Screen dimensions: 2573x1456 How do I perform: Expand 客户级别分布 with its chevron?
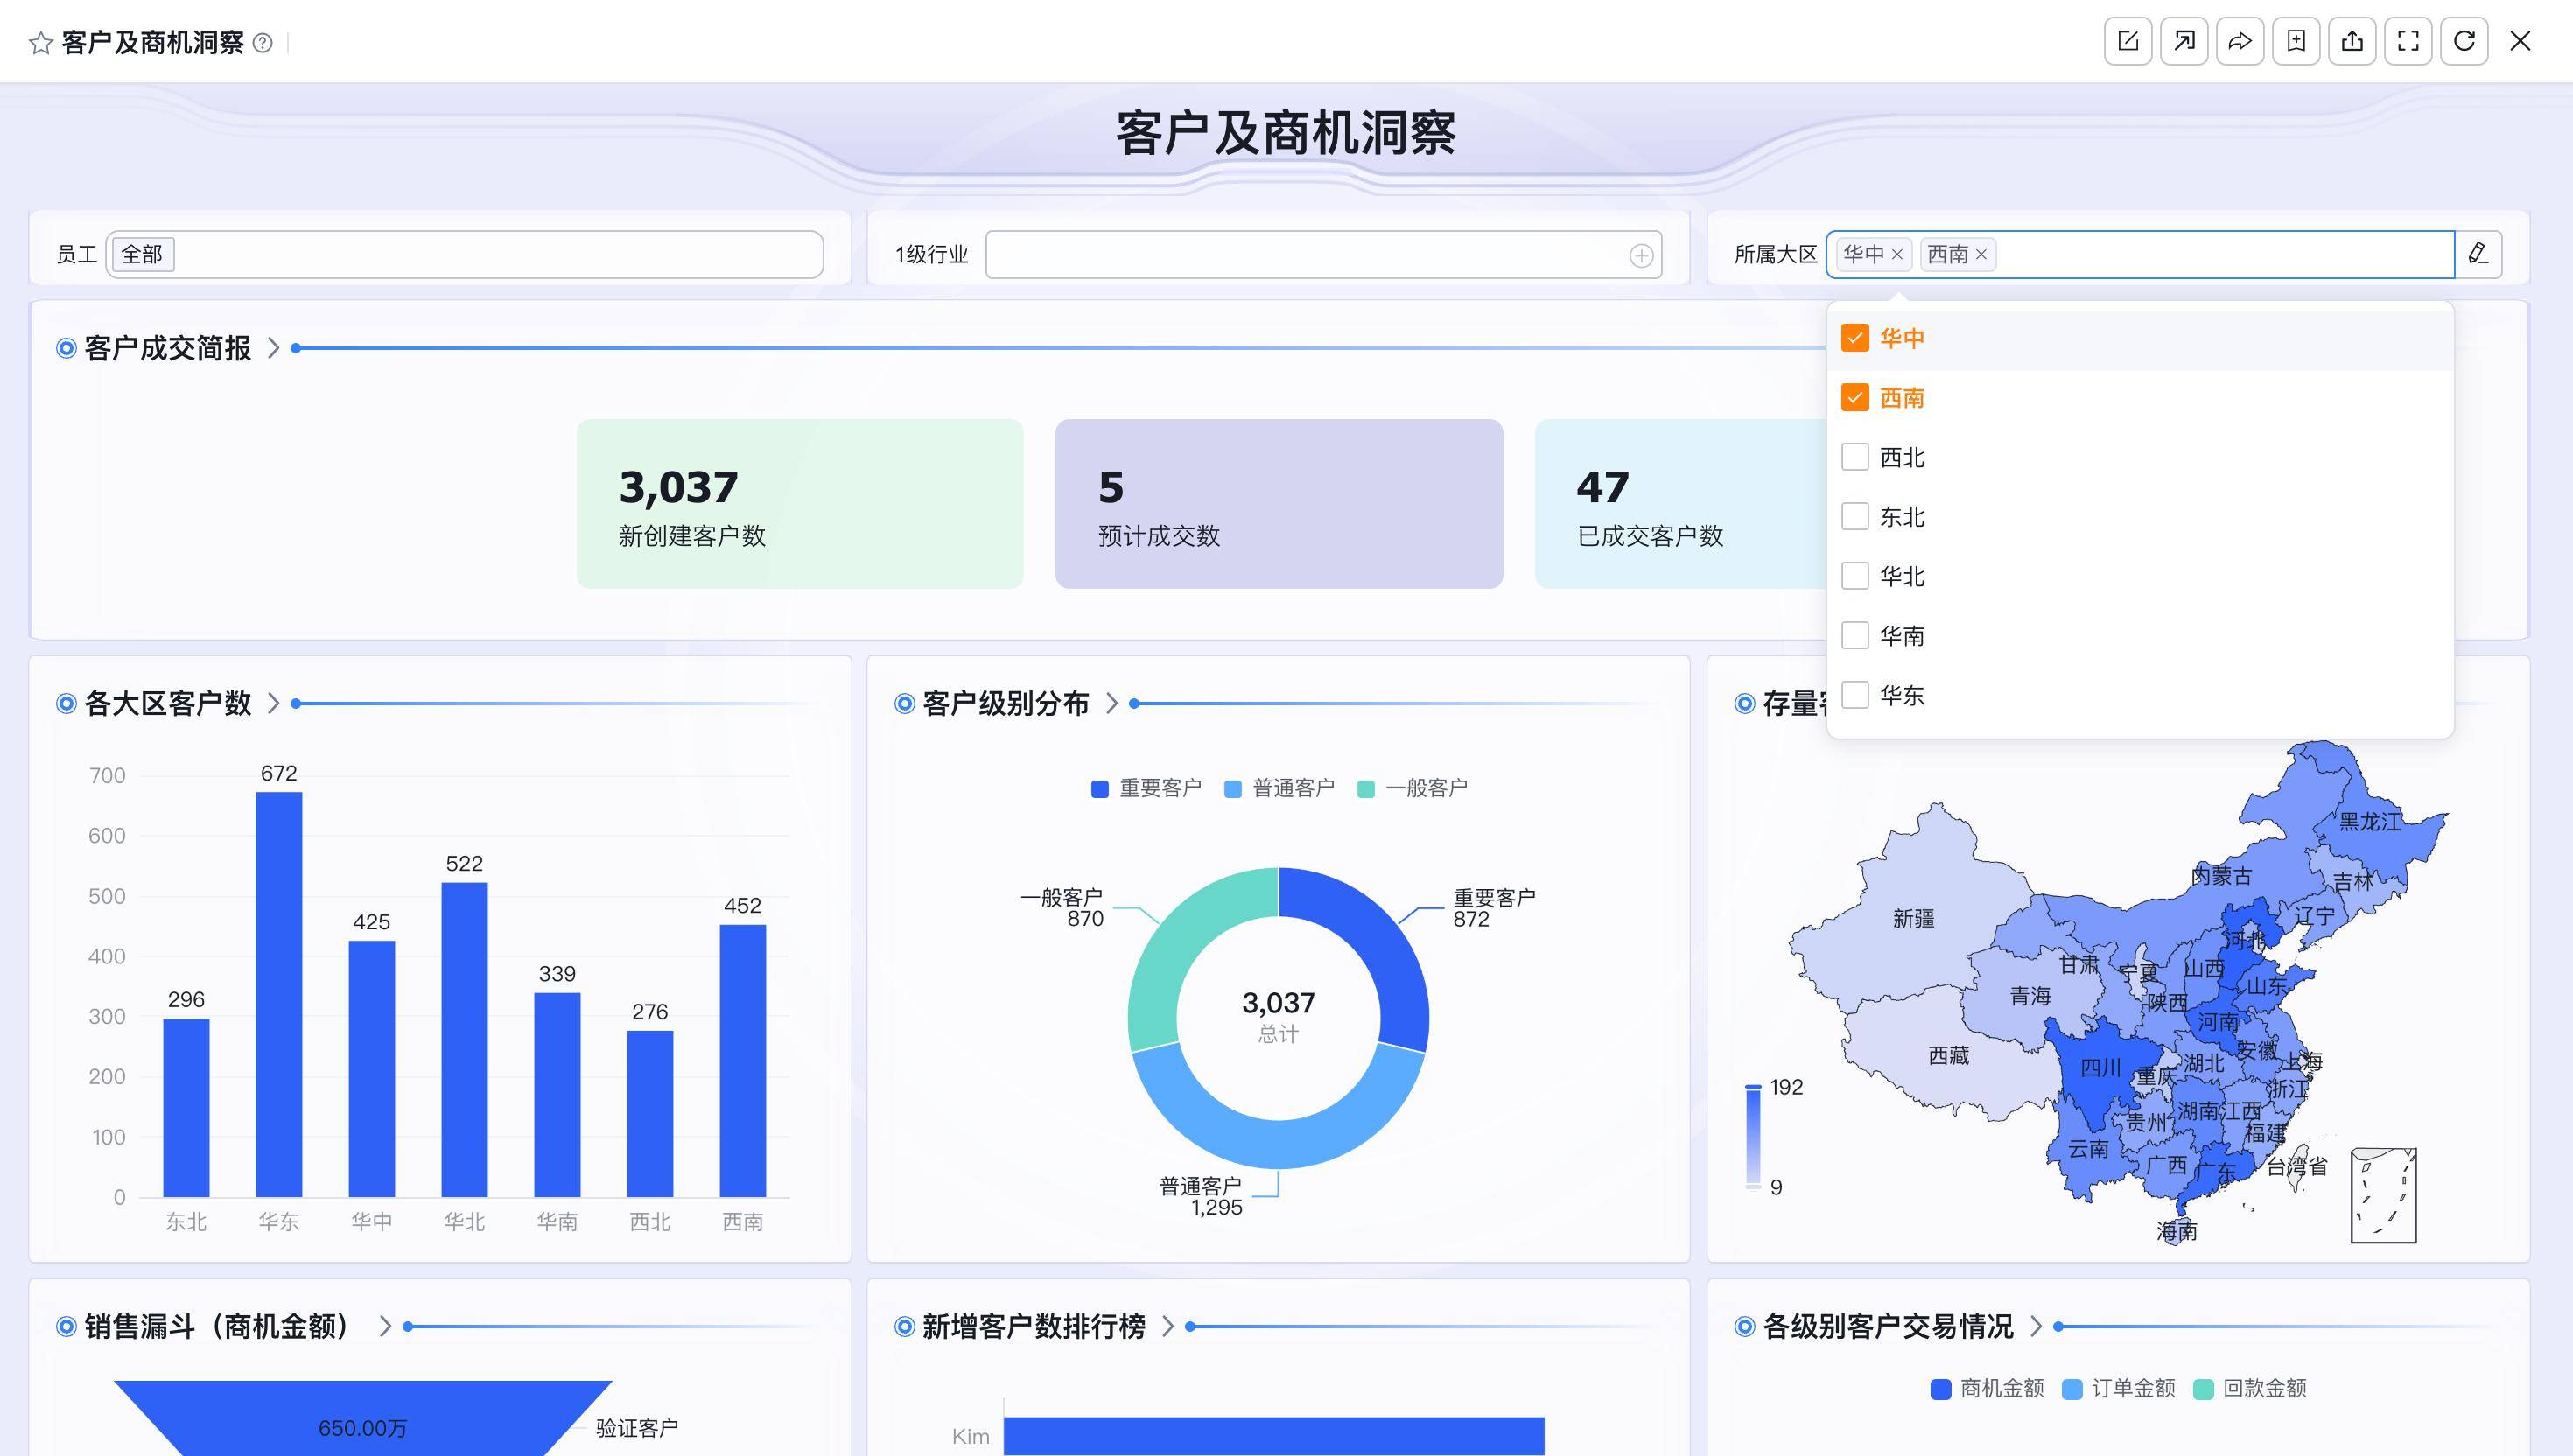pyautogui.click(x=1111, y=704)
